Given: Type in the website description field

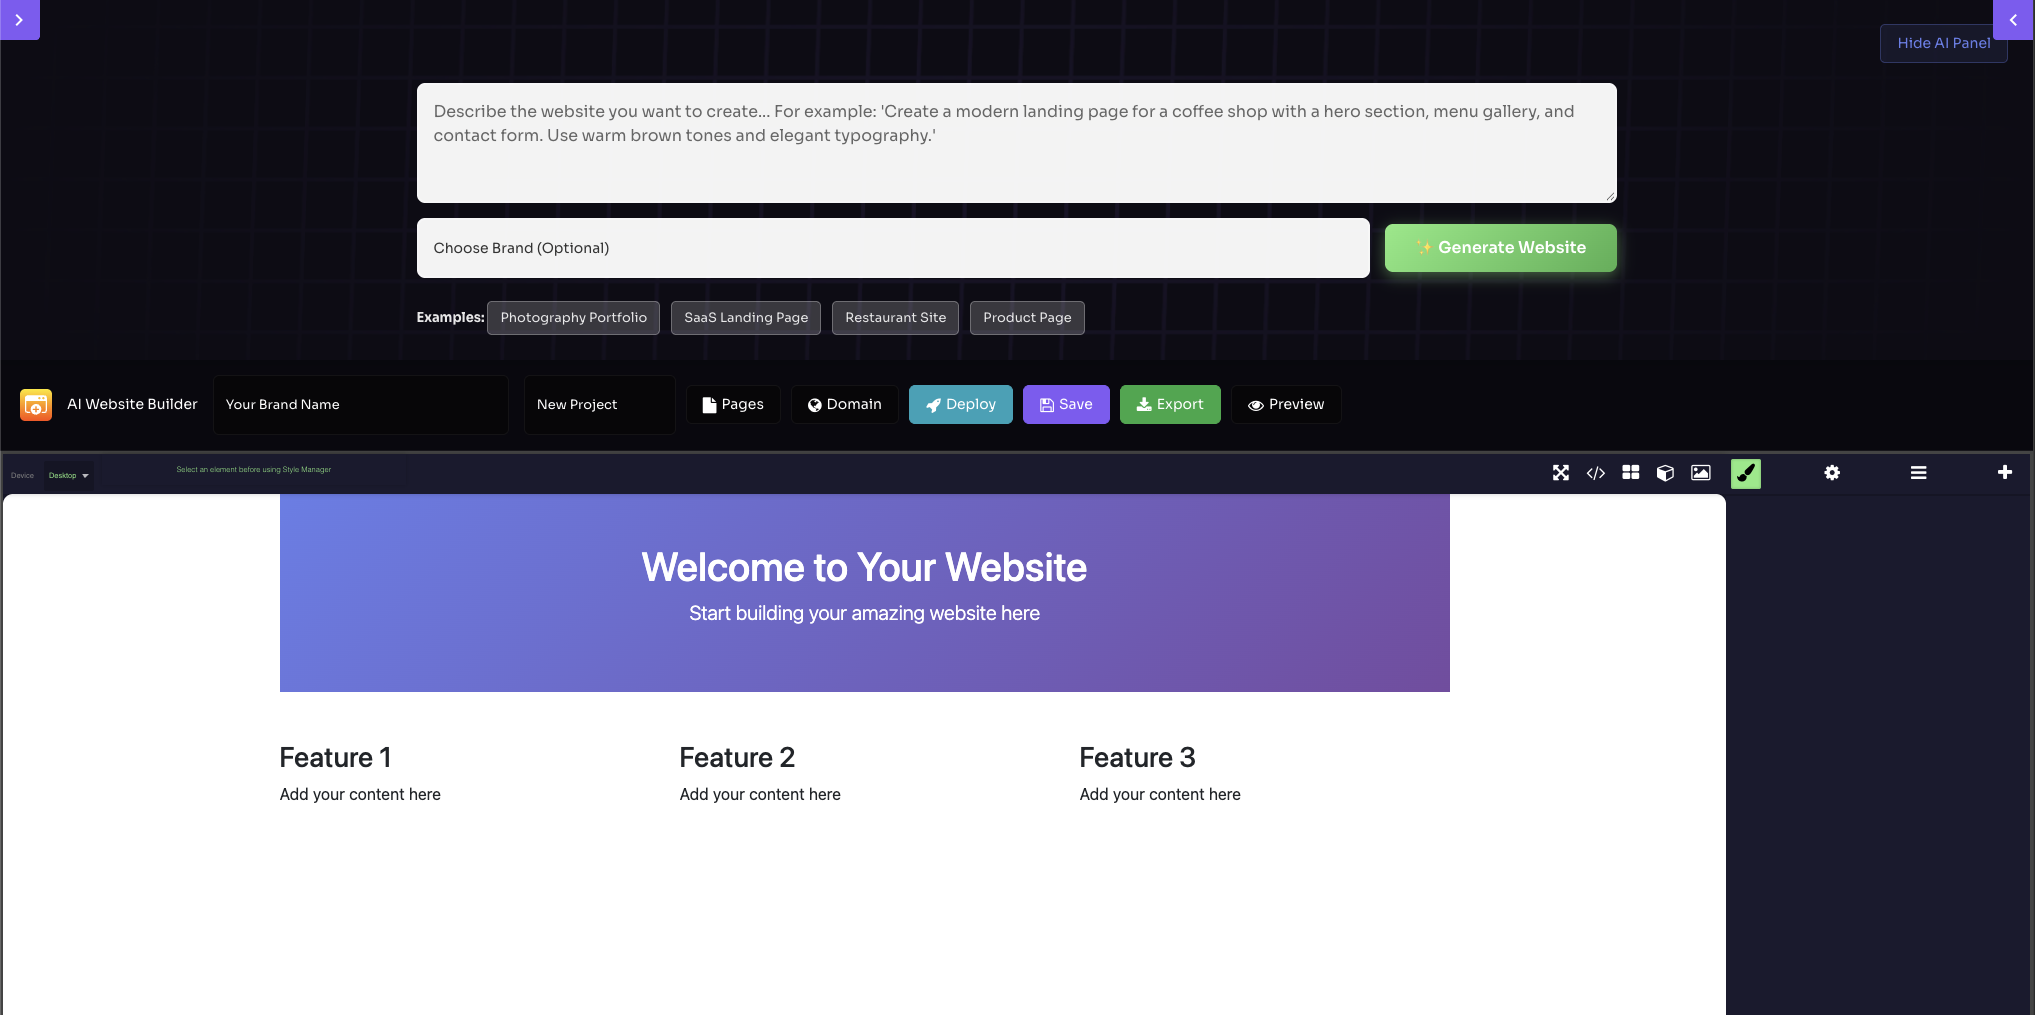Looking at the screenshot, I should 1016,143.
